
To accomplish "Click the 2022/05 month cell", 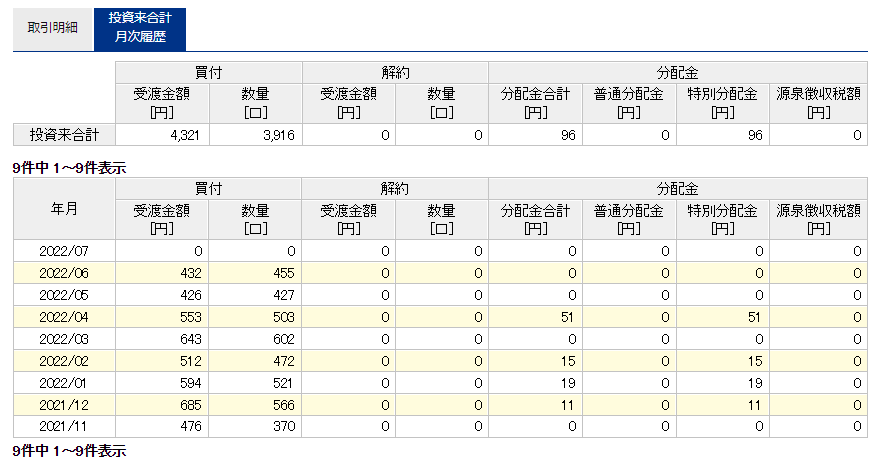I will pyautogui.click(x=65, y=295).
